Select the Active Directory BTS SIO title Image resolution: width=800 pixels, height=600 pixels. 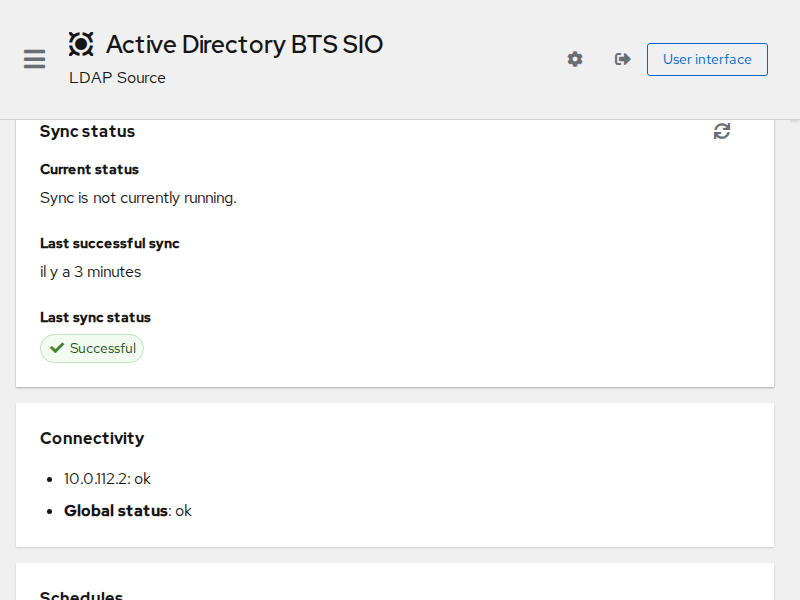pyautogui.click(x=244, y=44)
